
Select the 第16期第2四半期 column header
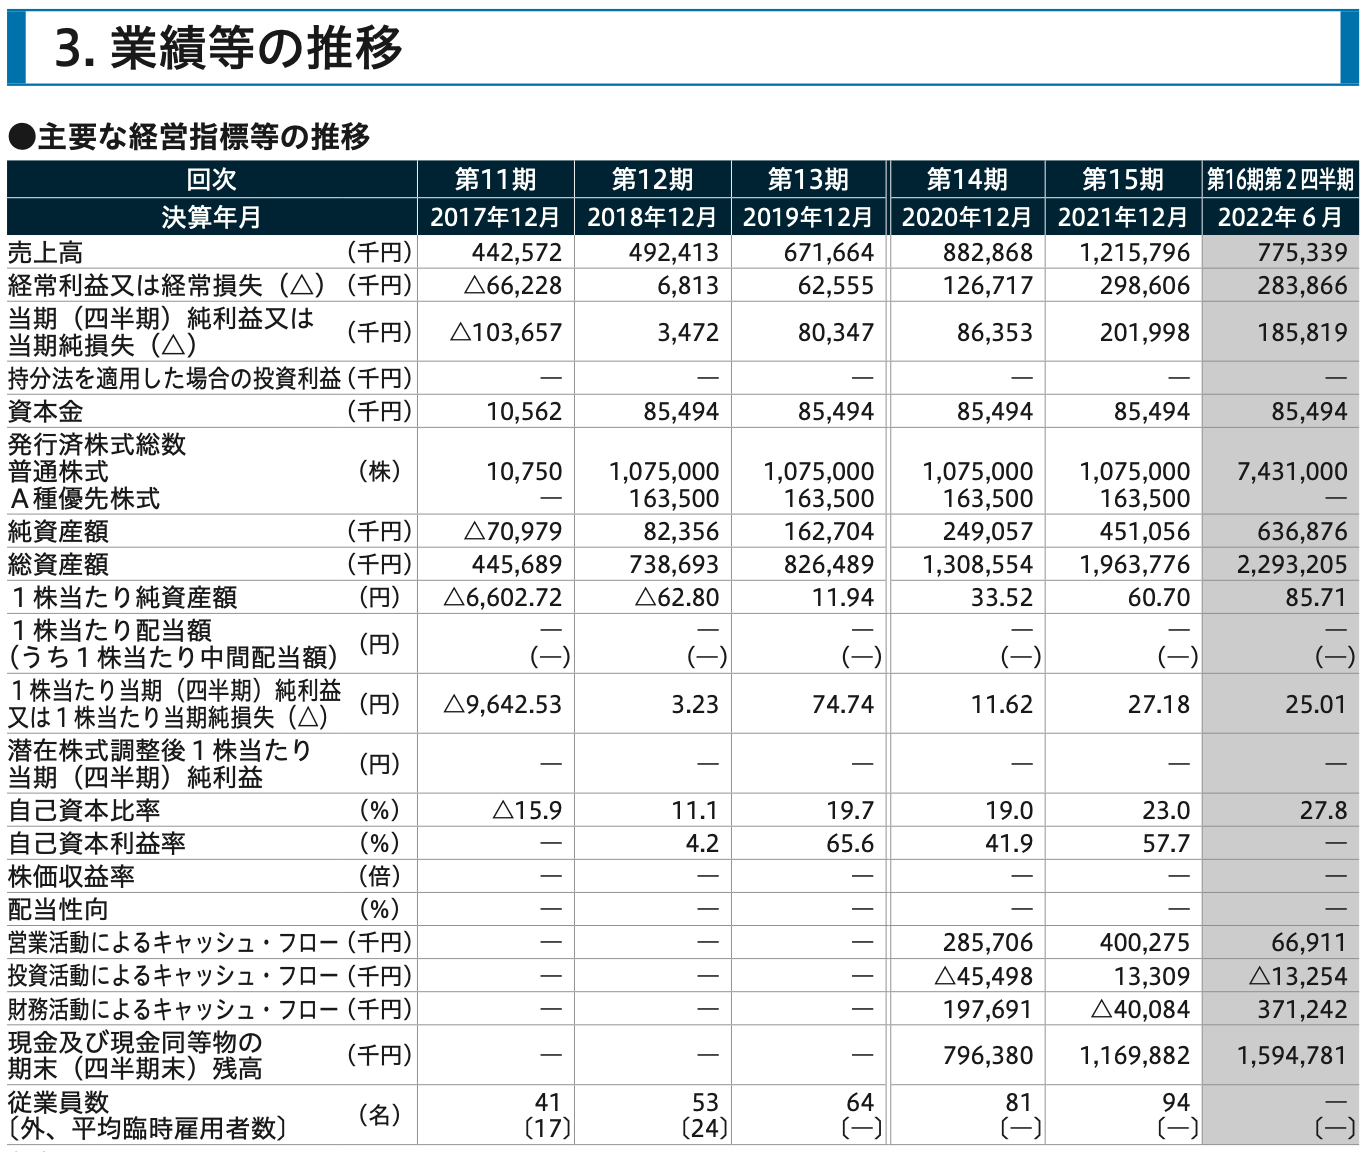[1280, 179]
